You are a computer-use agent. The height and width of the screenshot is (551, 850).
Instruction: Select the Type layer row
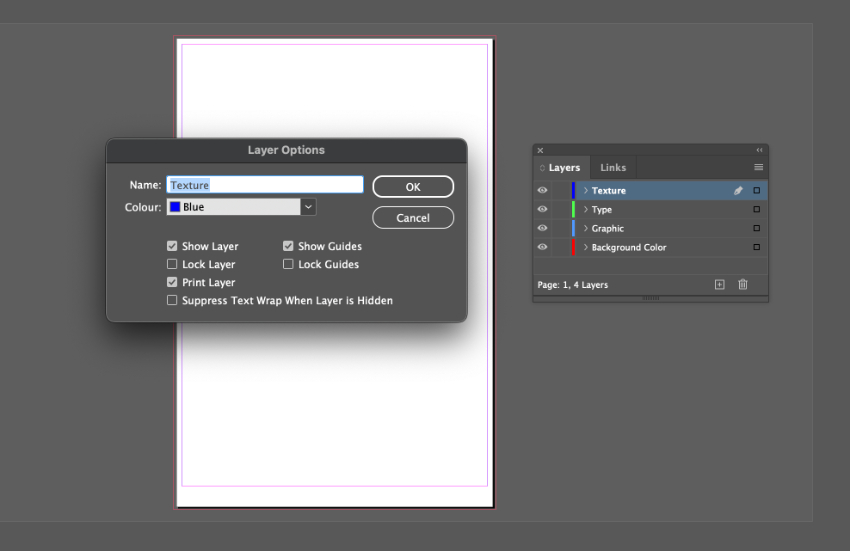tap(651, 209)
